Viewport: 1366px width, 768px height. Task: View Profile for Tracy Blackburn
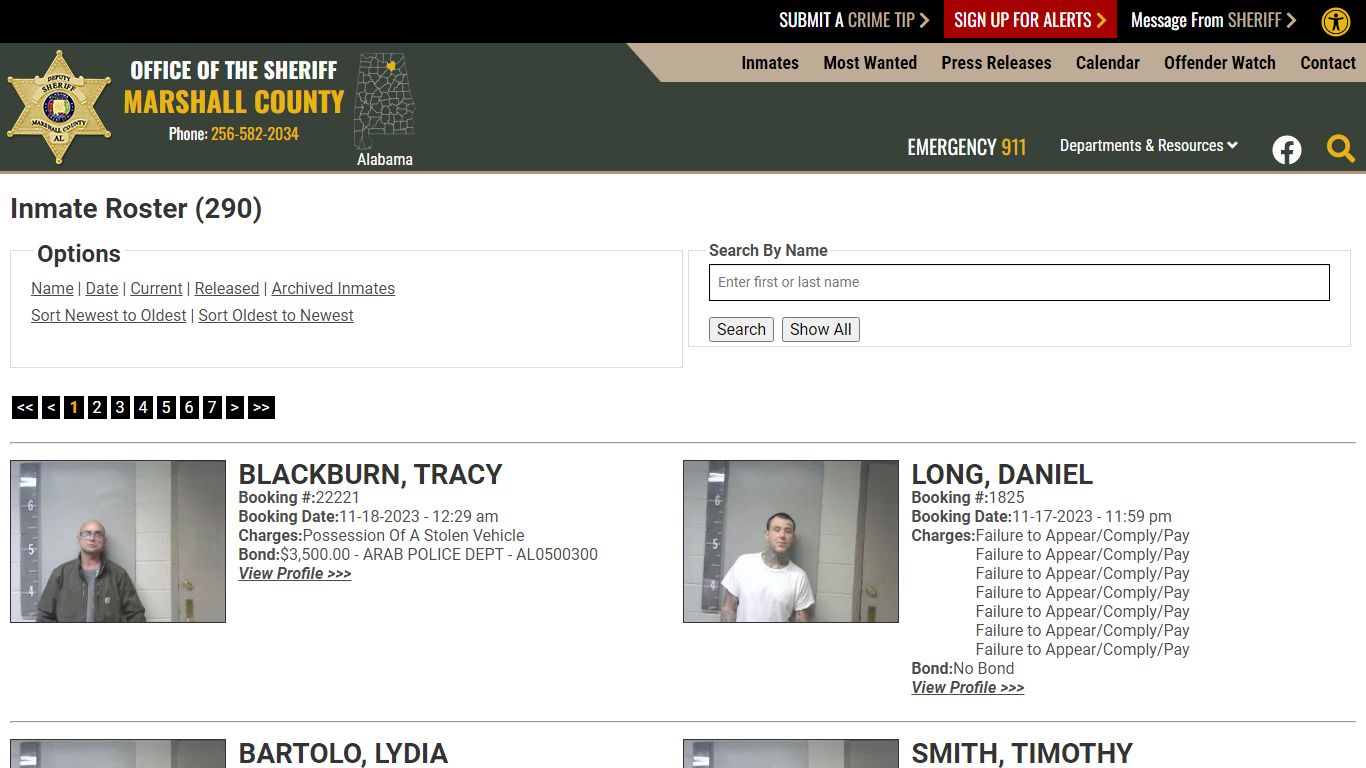pyautogui.click(x=295, y=573)
